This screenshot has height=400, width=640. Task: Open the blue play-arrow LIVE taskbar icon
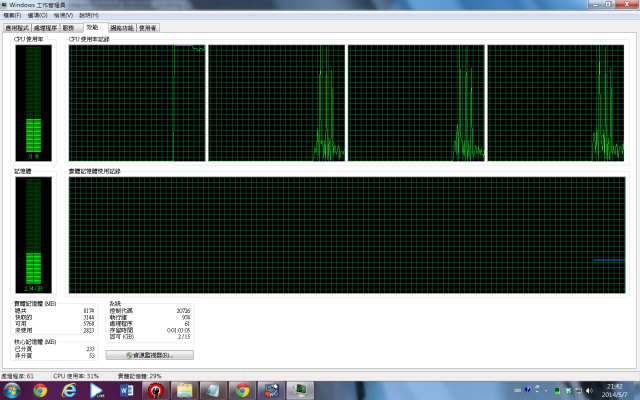pos(97,391)
